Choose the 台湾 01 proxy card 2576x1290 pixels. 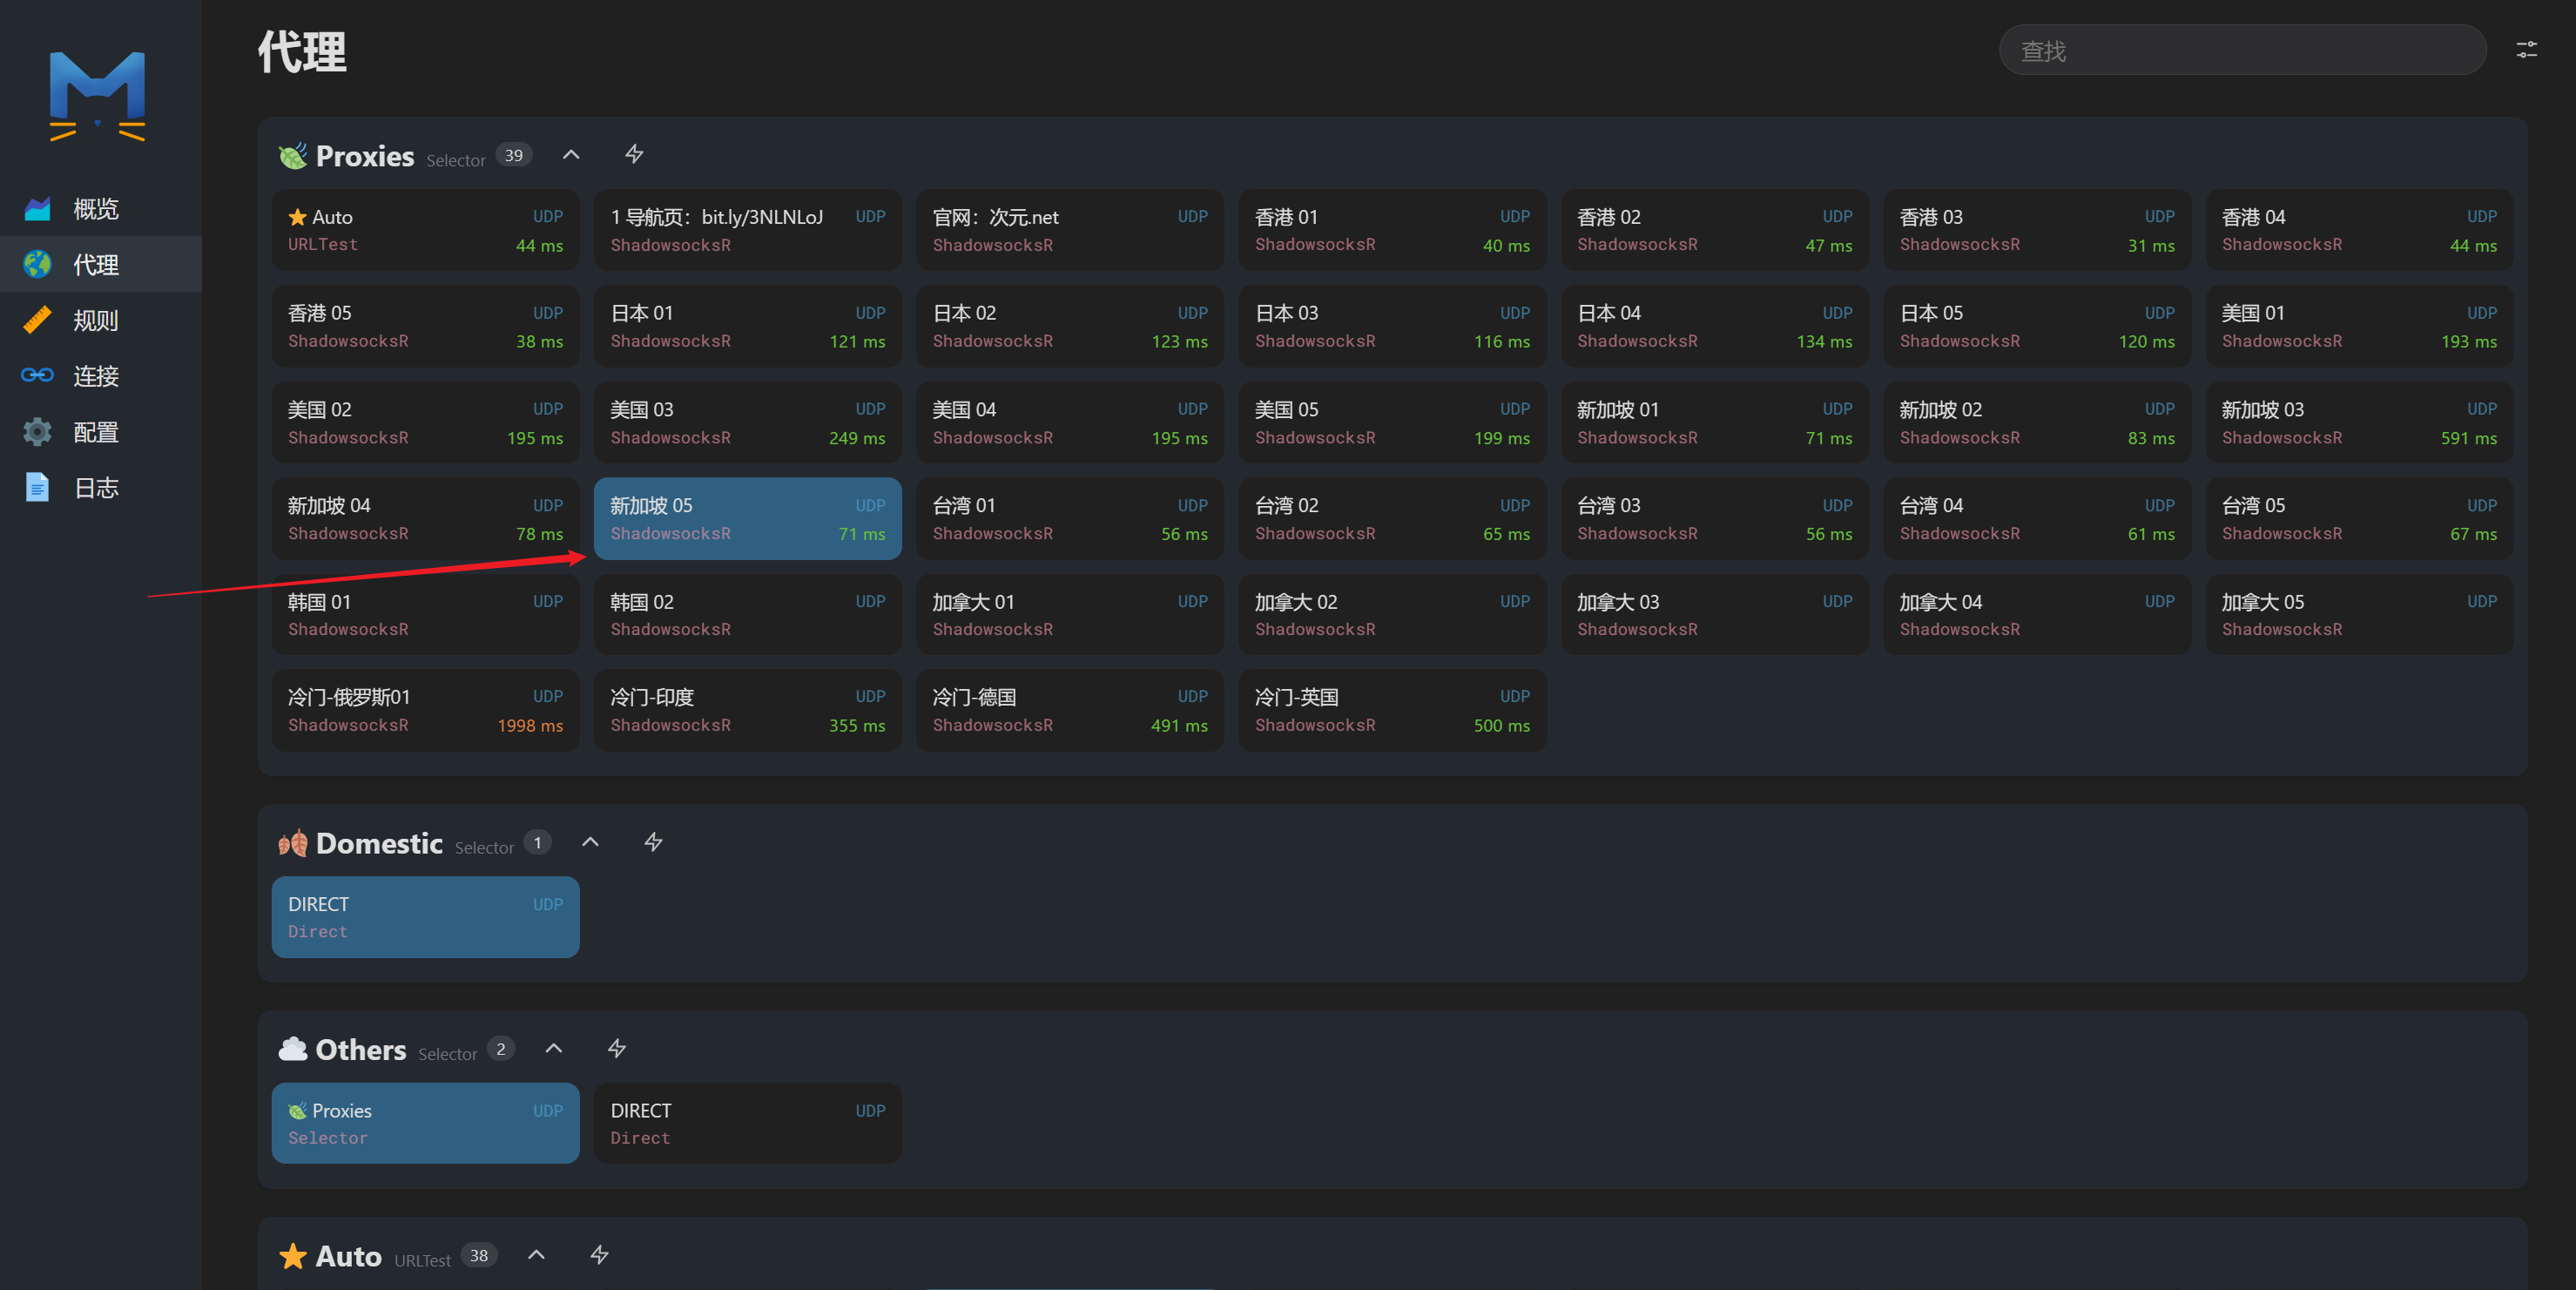[x=1069, y=518]
